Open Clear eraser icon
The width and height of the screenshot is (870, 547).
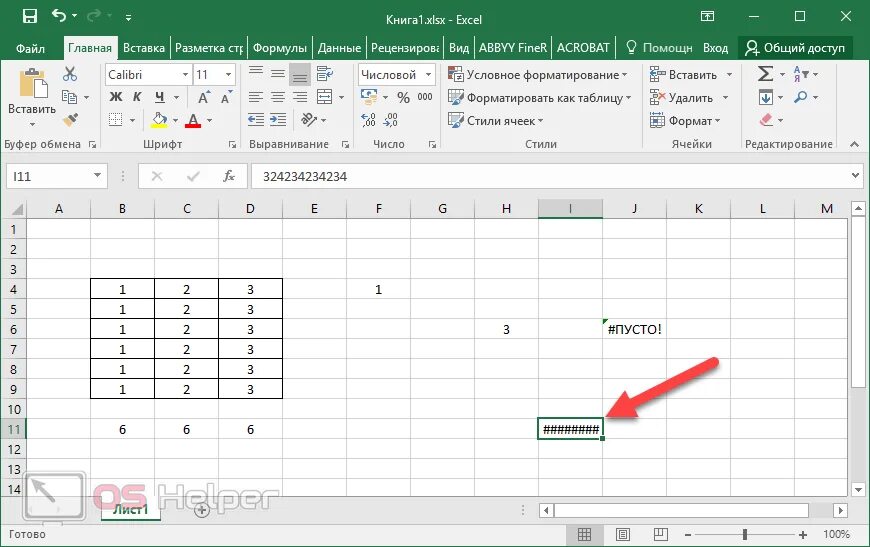[x=766, y=120]
